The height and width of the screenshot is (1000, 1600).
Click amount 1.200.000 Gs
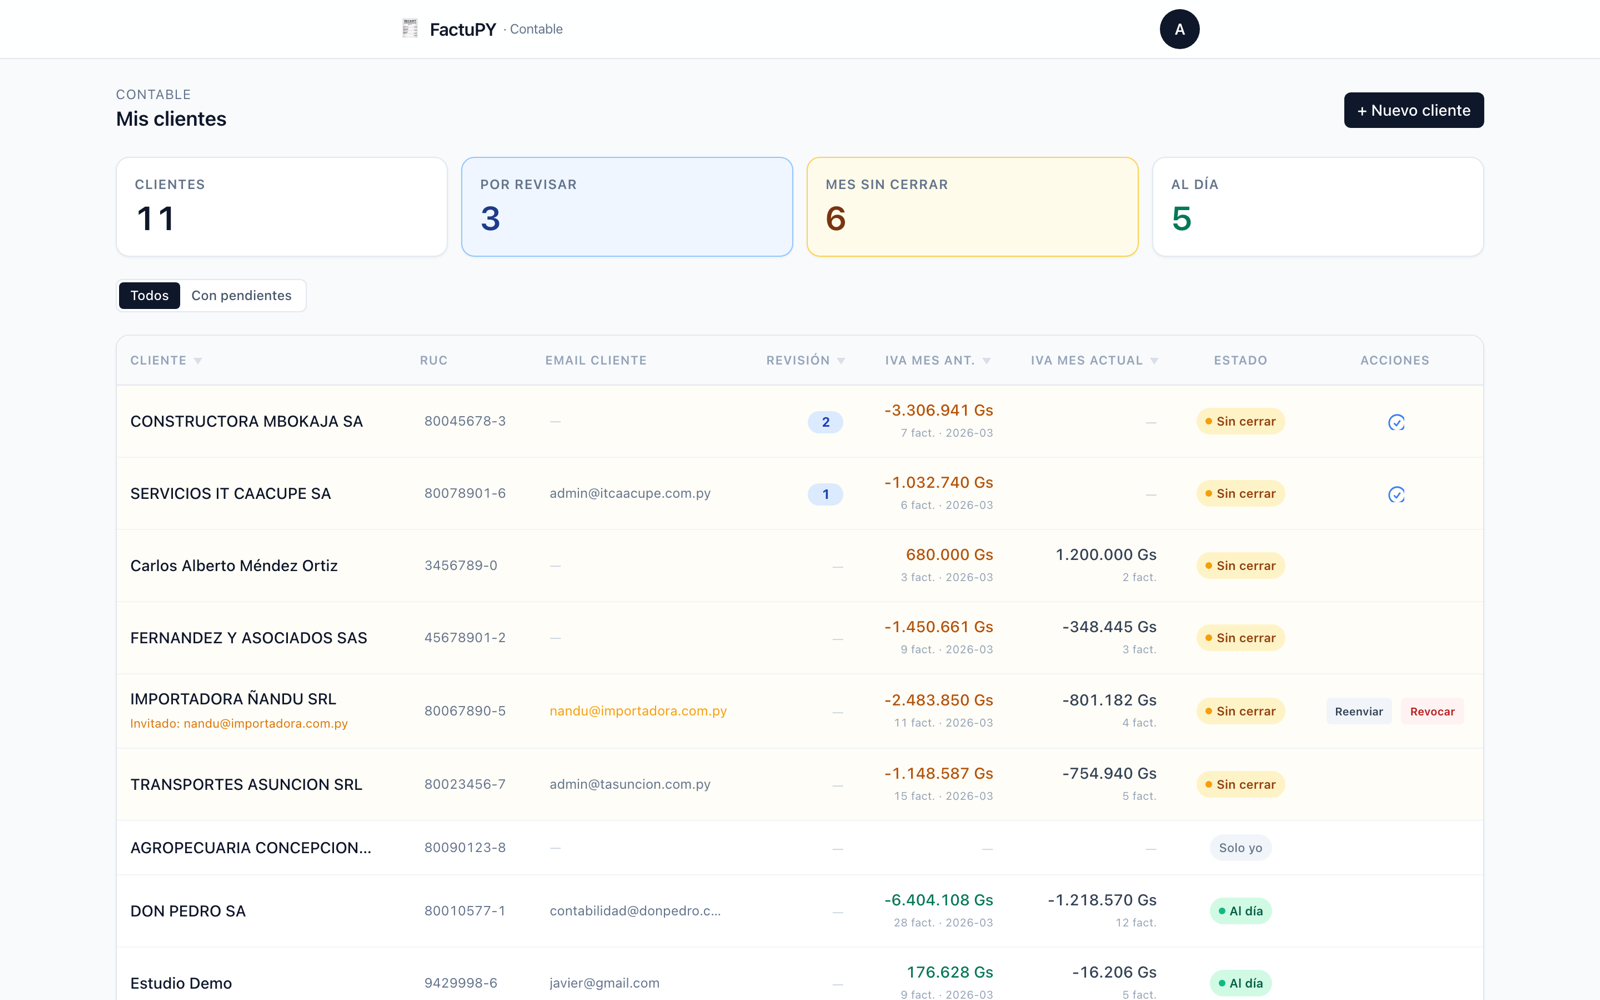(x=1106, y=554)
